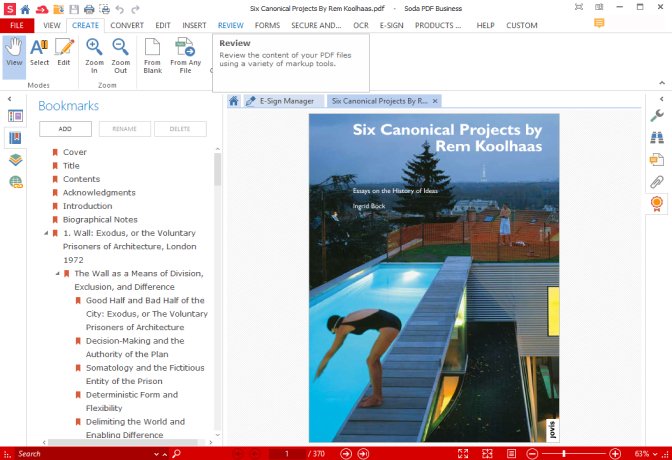This screenshot has width=672, height=460.
Task: Collapse the ribbon with the chevron arrow
Action: [662, 83]
